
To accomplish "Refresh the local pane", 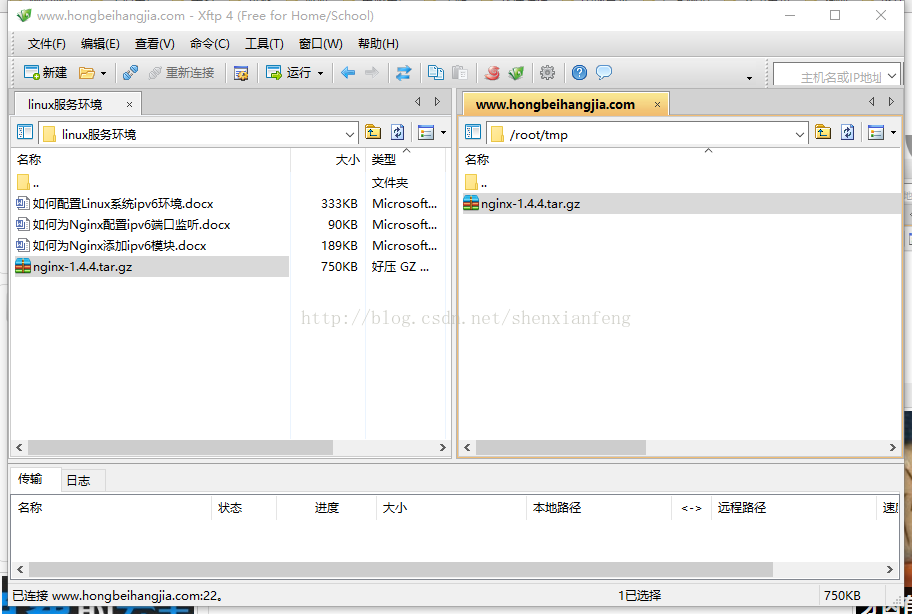I will pos(397,133).
